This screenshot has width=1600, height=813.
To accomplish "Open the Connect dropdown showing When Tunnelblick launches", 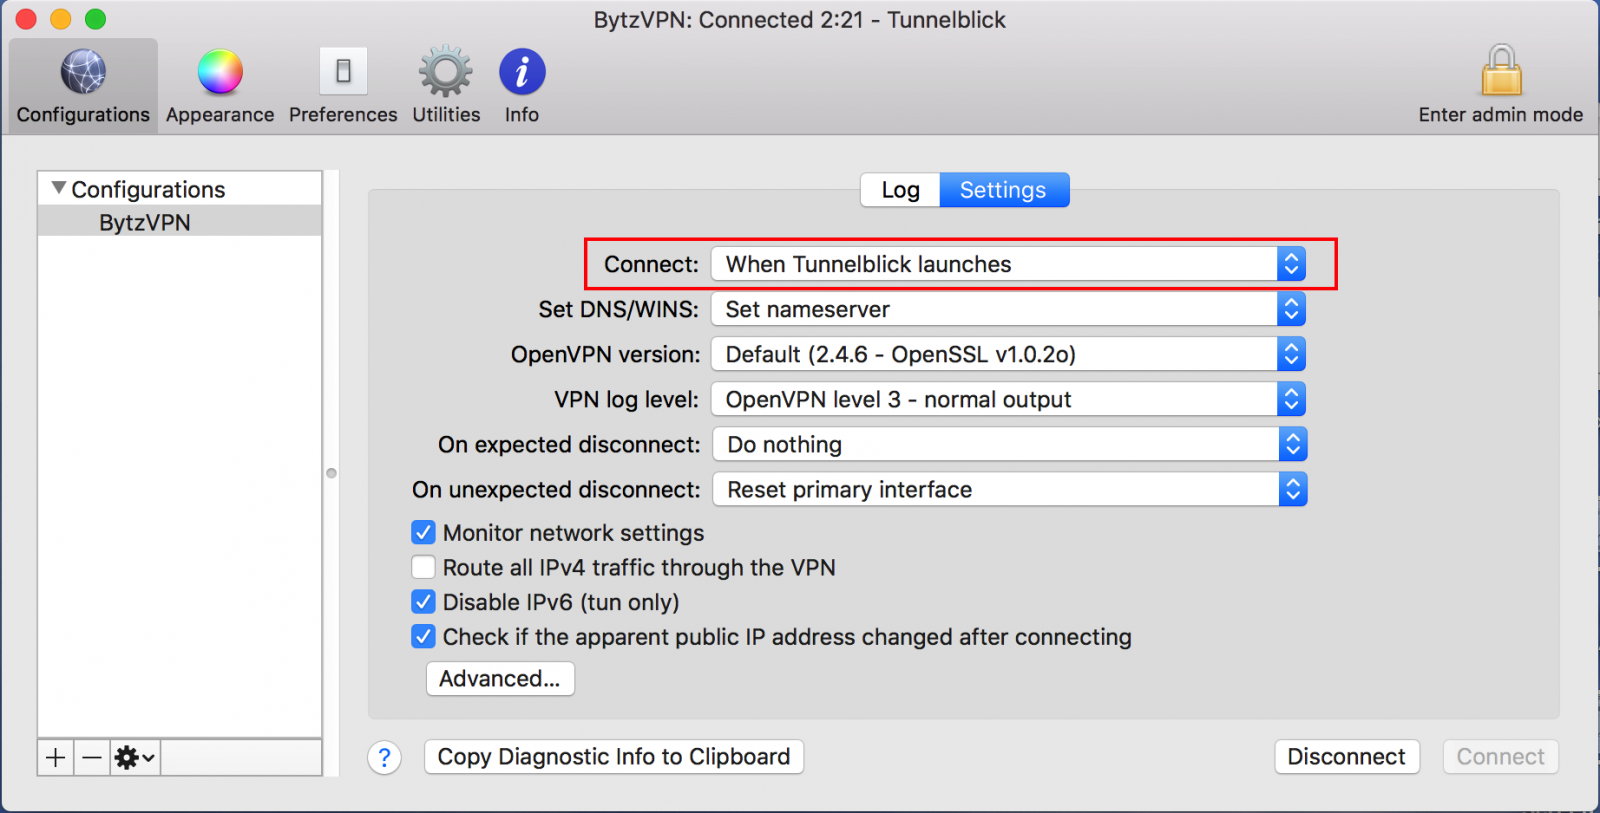I will (1008, 264).
